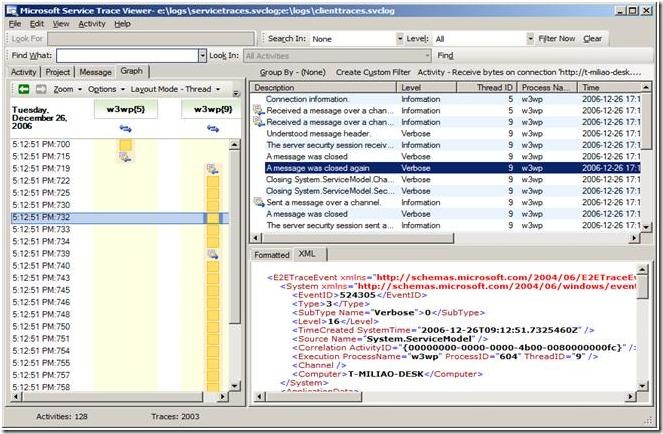Click the message icon at 5:12:51 PM:715
The width and height of the screenshot is (663, 434).
(x=125, y=157)
